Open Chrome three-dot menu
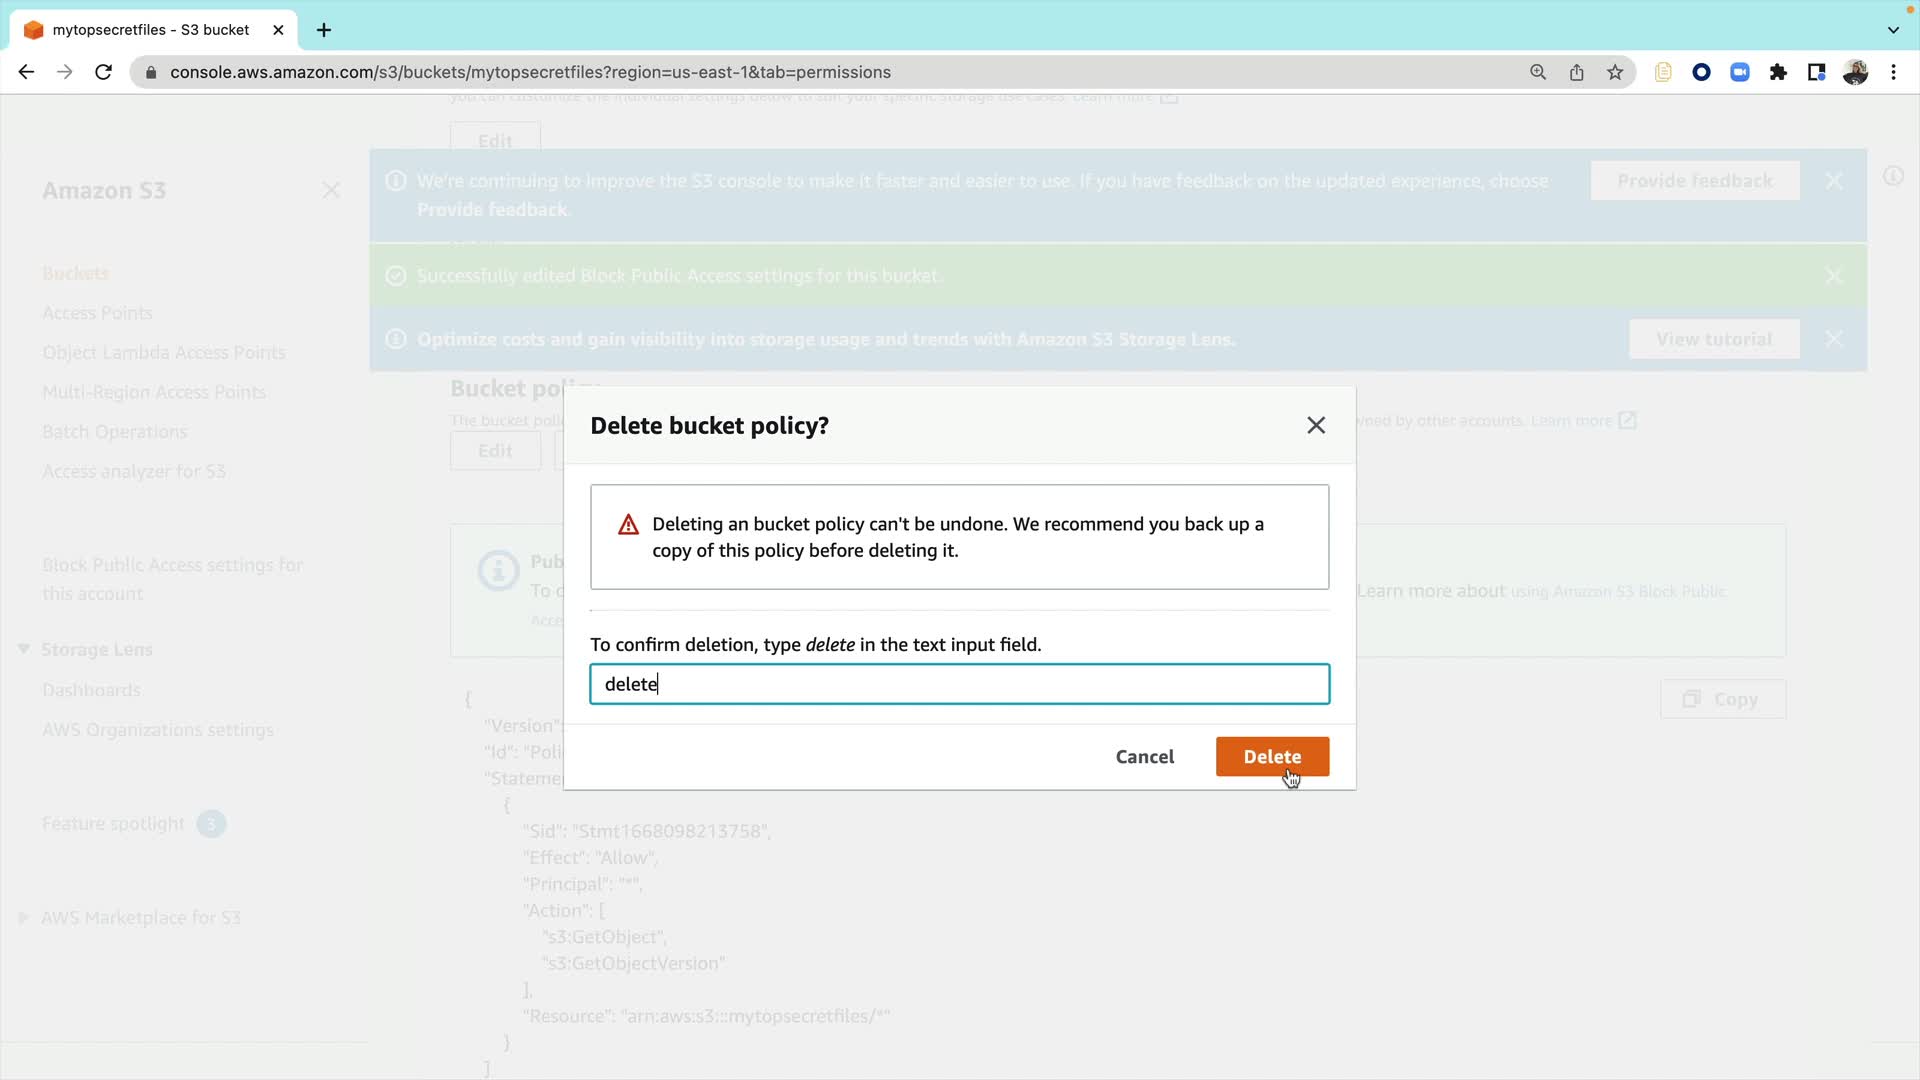 (x=1894, y=72)
